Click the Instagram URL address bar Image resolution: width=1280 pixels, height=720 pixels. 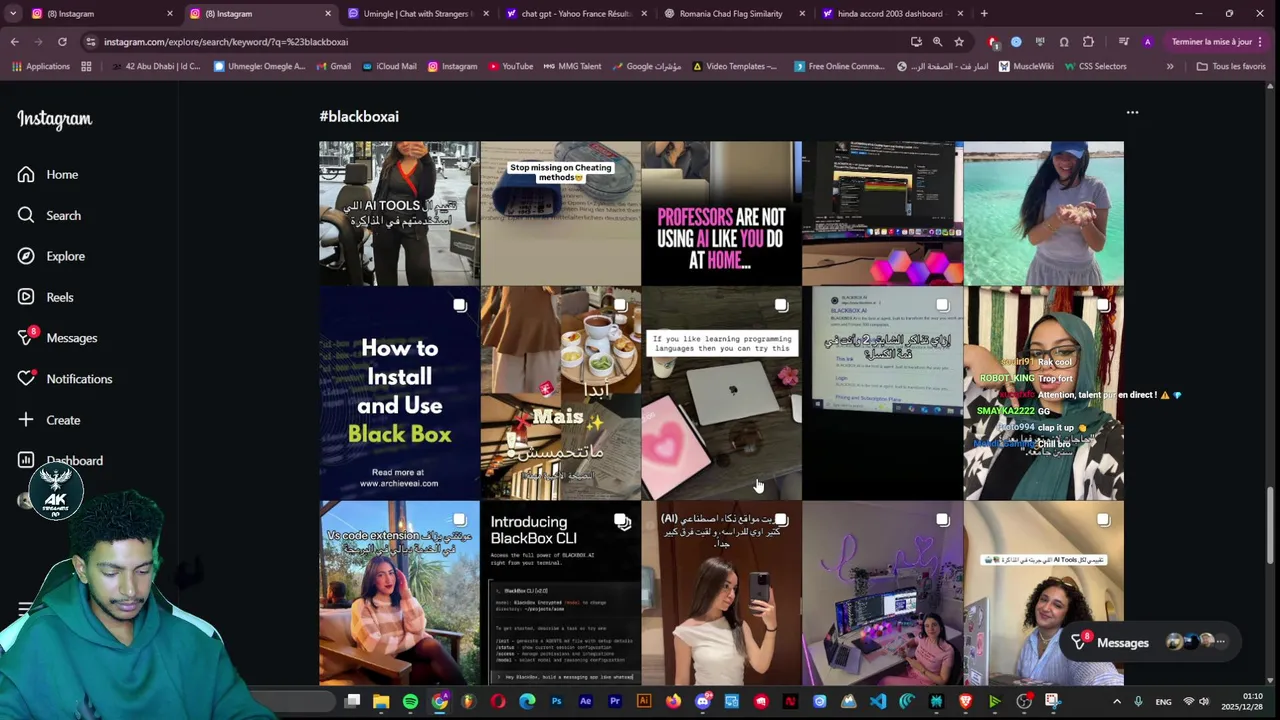[x=490, y=42]
